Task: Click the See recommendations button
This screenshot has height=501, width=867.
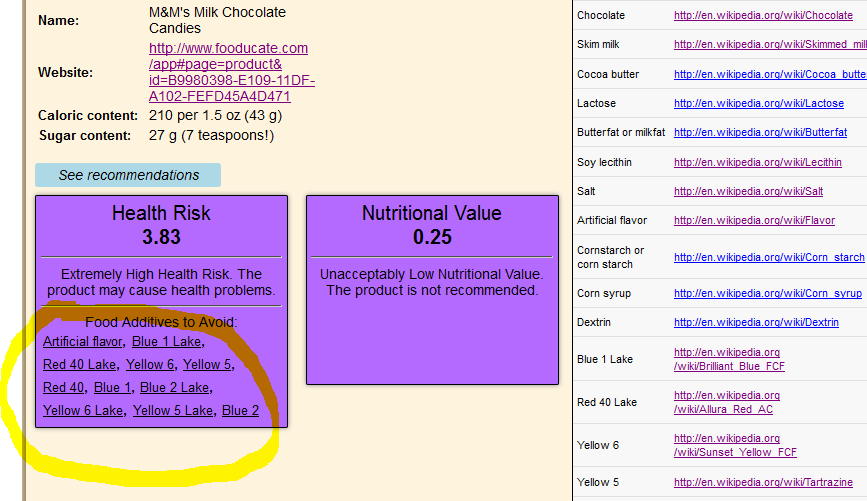Action: [x=128, y=175]
